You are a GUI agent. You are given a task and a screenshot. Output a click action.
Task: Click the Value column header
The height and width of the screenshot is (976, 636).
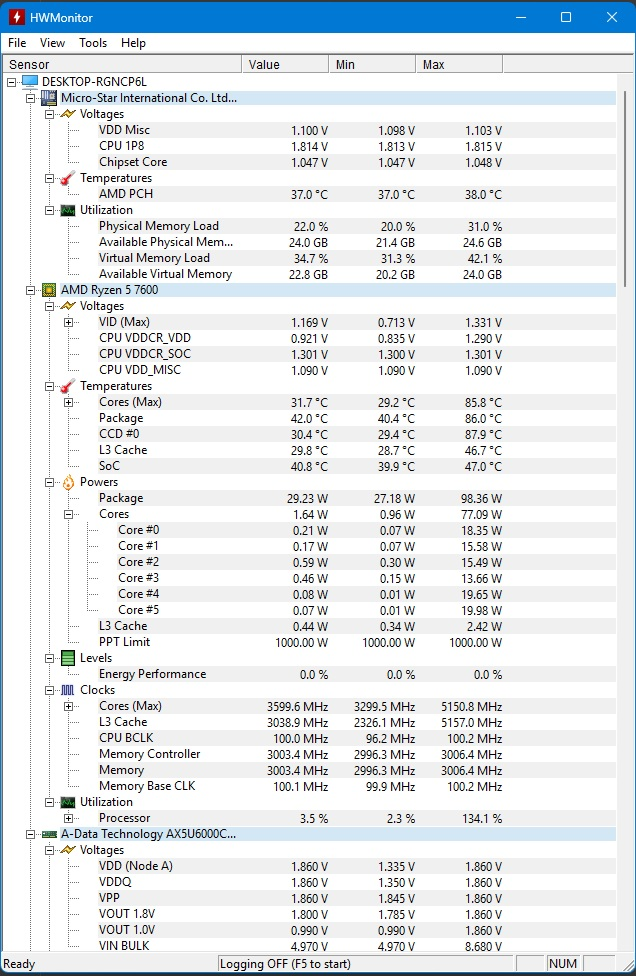[x=285, y=64]
